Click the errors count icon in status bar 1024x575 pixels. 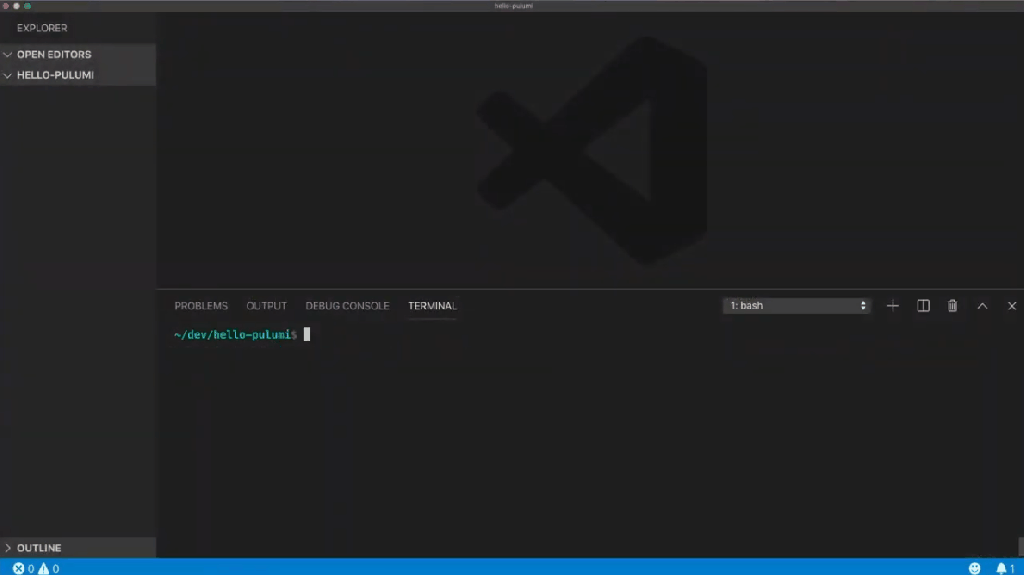[19, 568]
